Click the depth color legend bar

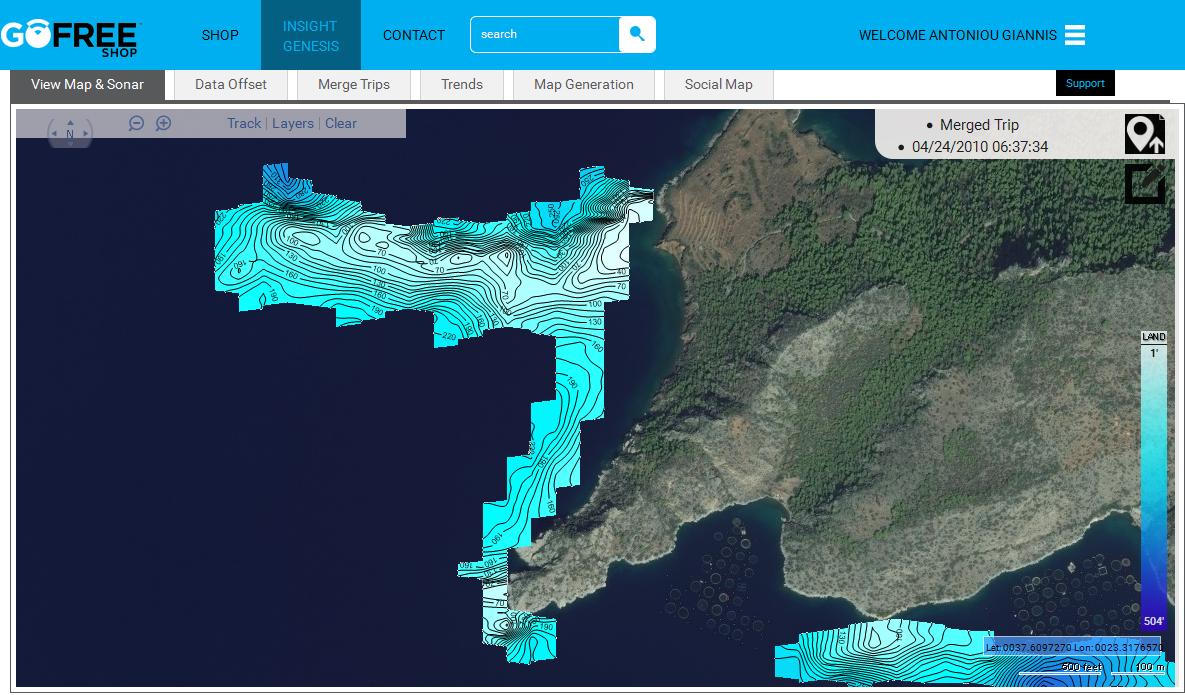coord(1153,480)
